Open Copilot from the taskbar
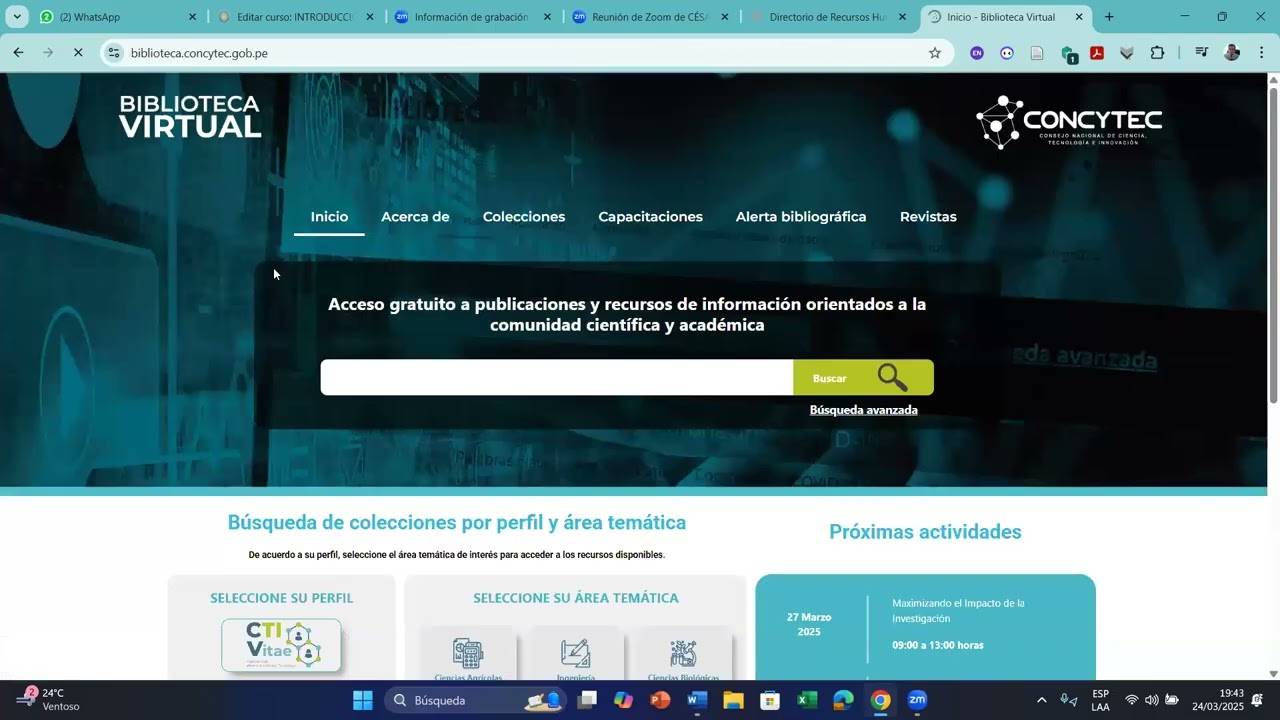 pyautogui.click(x=623, y=700)
